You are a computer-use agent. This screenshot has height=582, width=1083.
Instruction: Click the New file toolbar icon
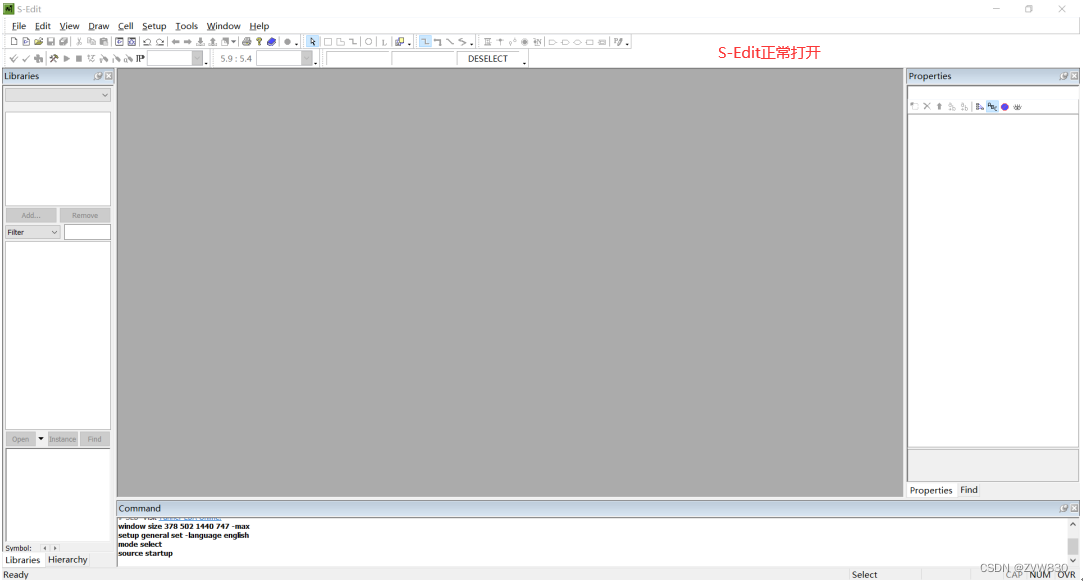[x=14, y=41]
